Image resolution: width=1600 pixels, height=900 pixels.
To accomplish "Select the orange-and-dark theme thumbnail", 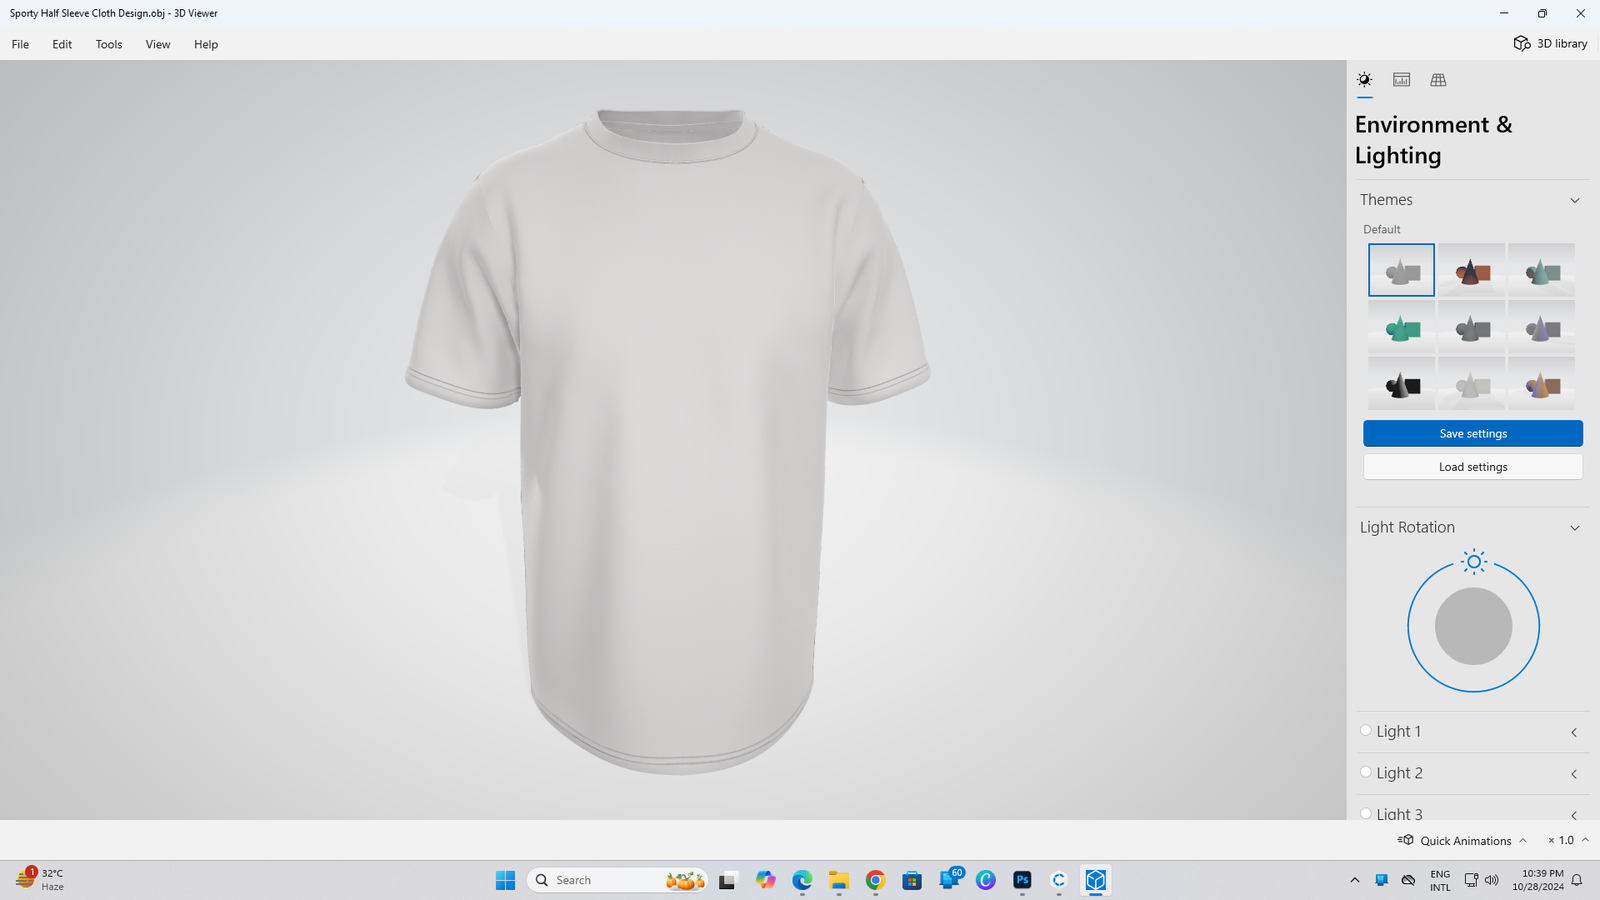I will [1471, 270].
